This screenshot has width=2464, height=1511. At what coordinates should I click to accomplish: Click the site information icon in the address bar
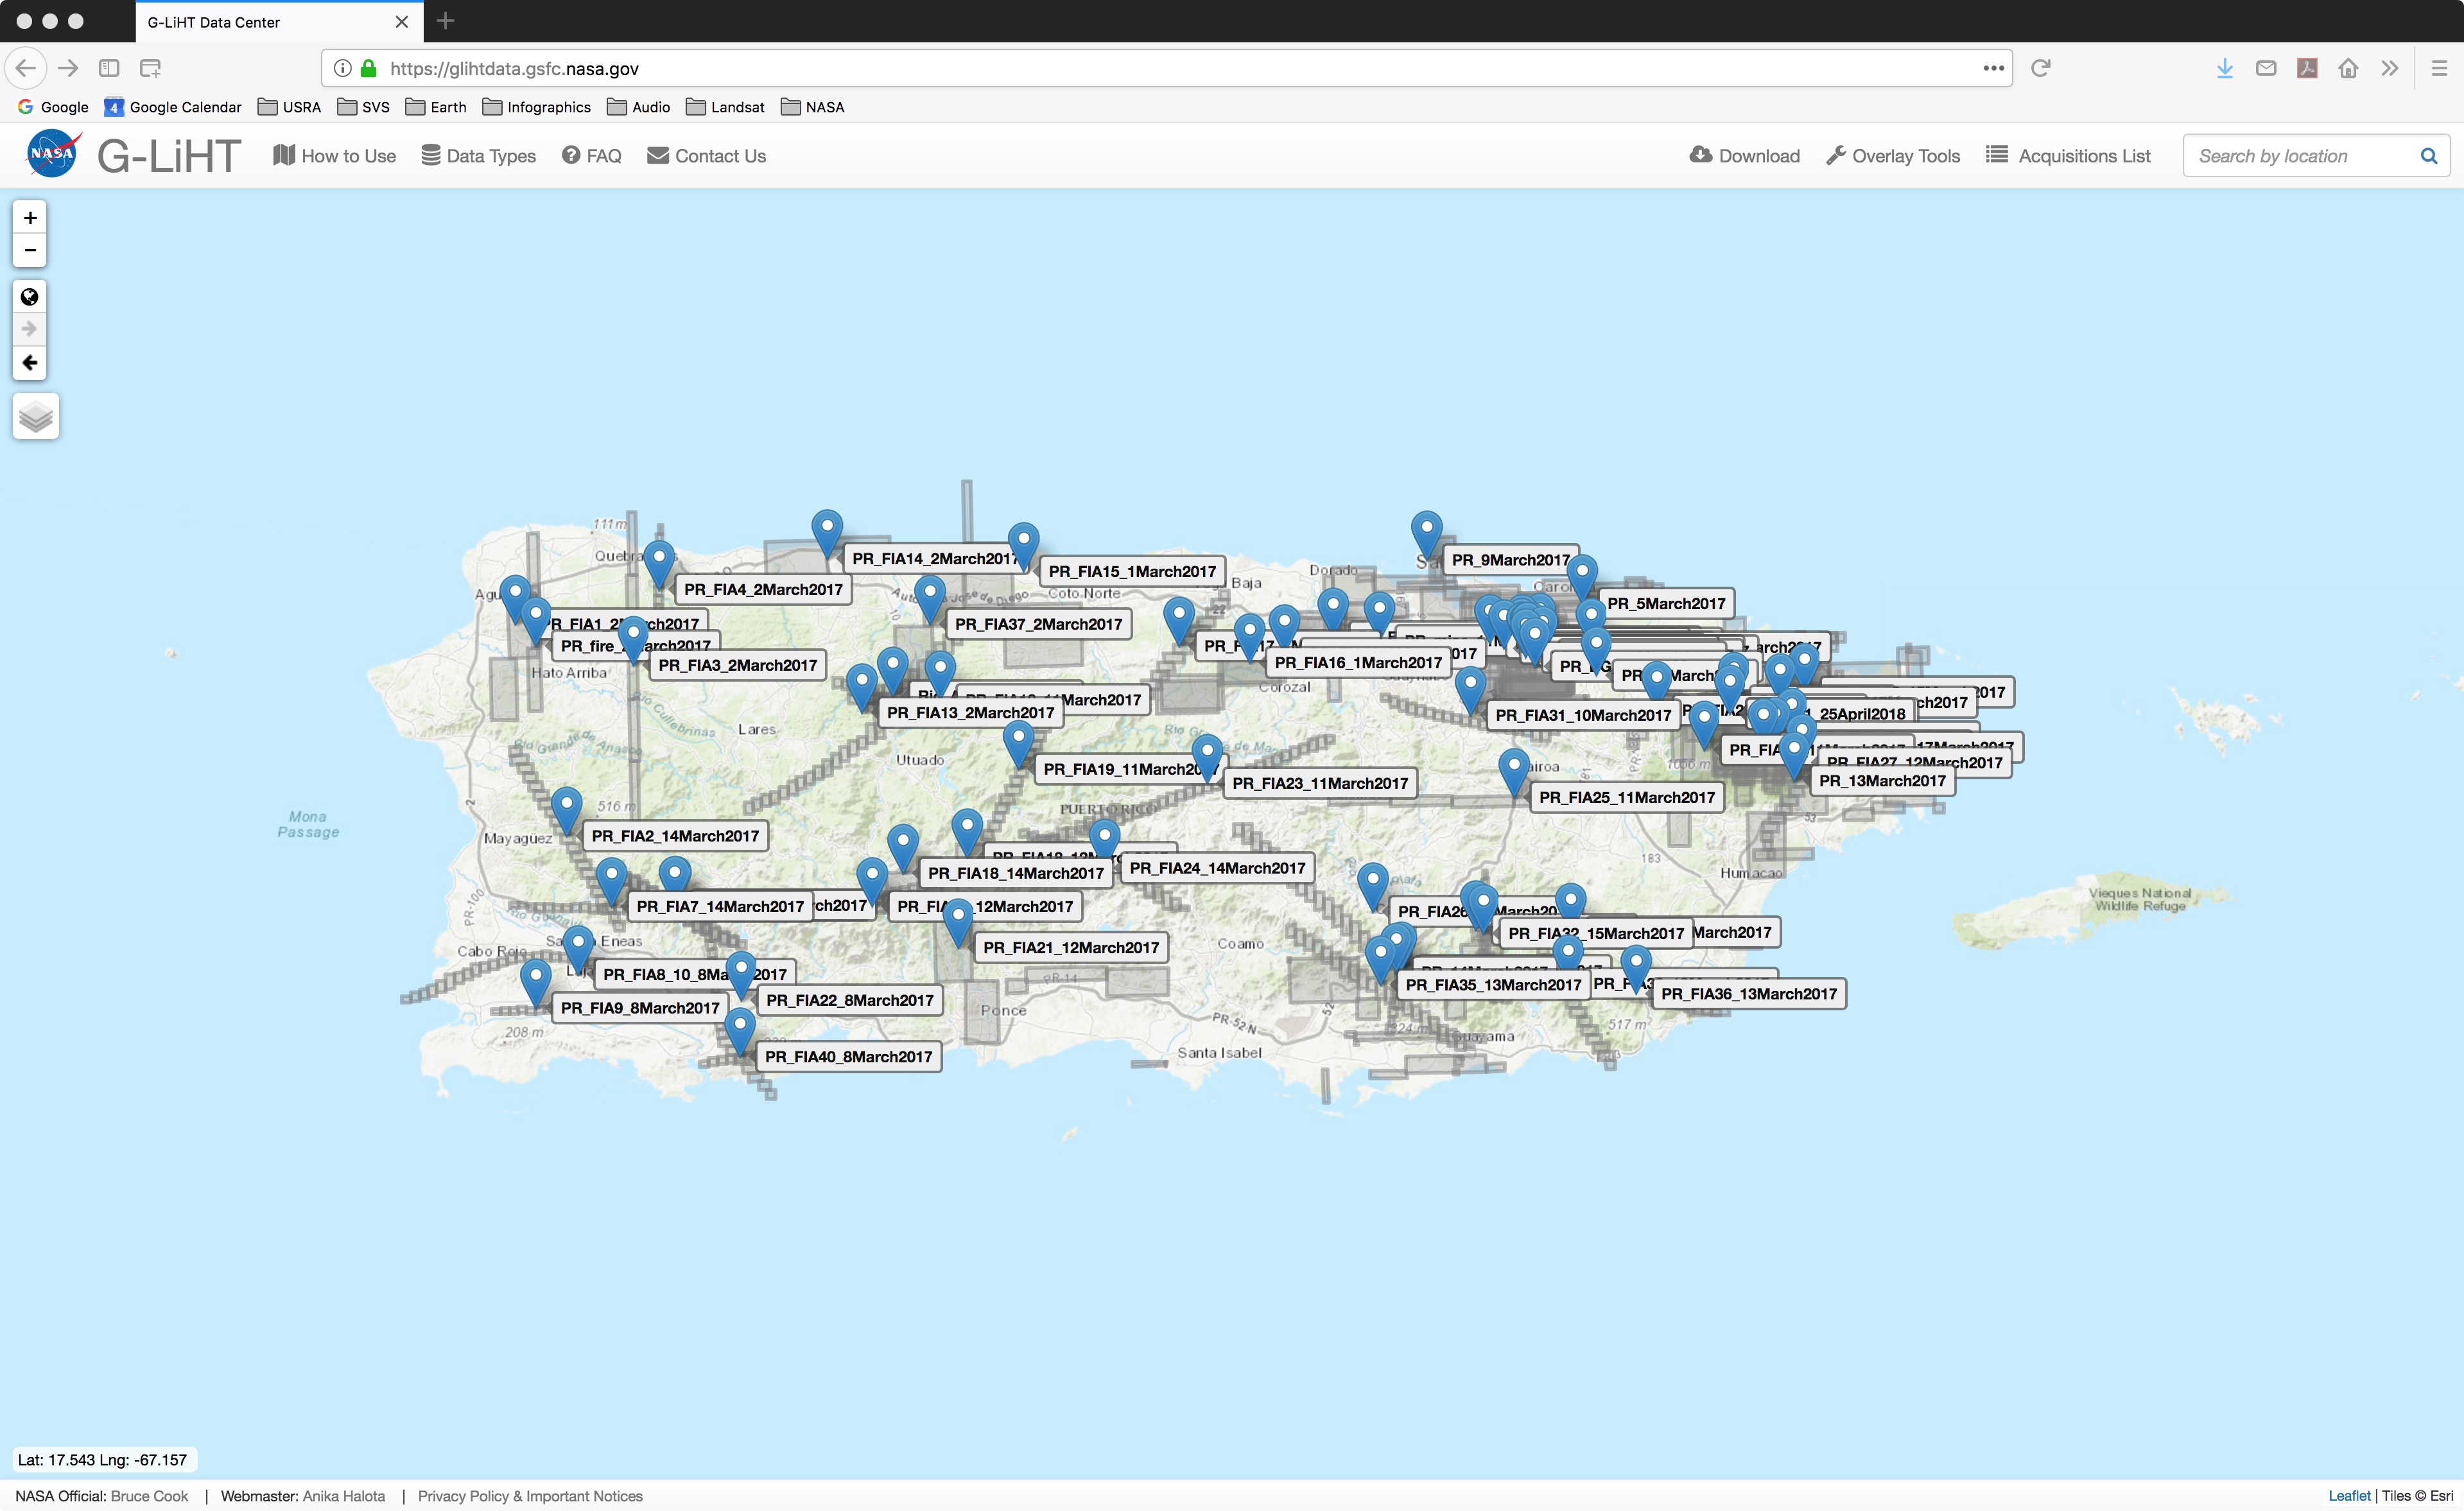click(342, 68)
